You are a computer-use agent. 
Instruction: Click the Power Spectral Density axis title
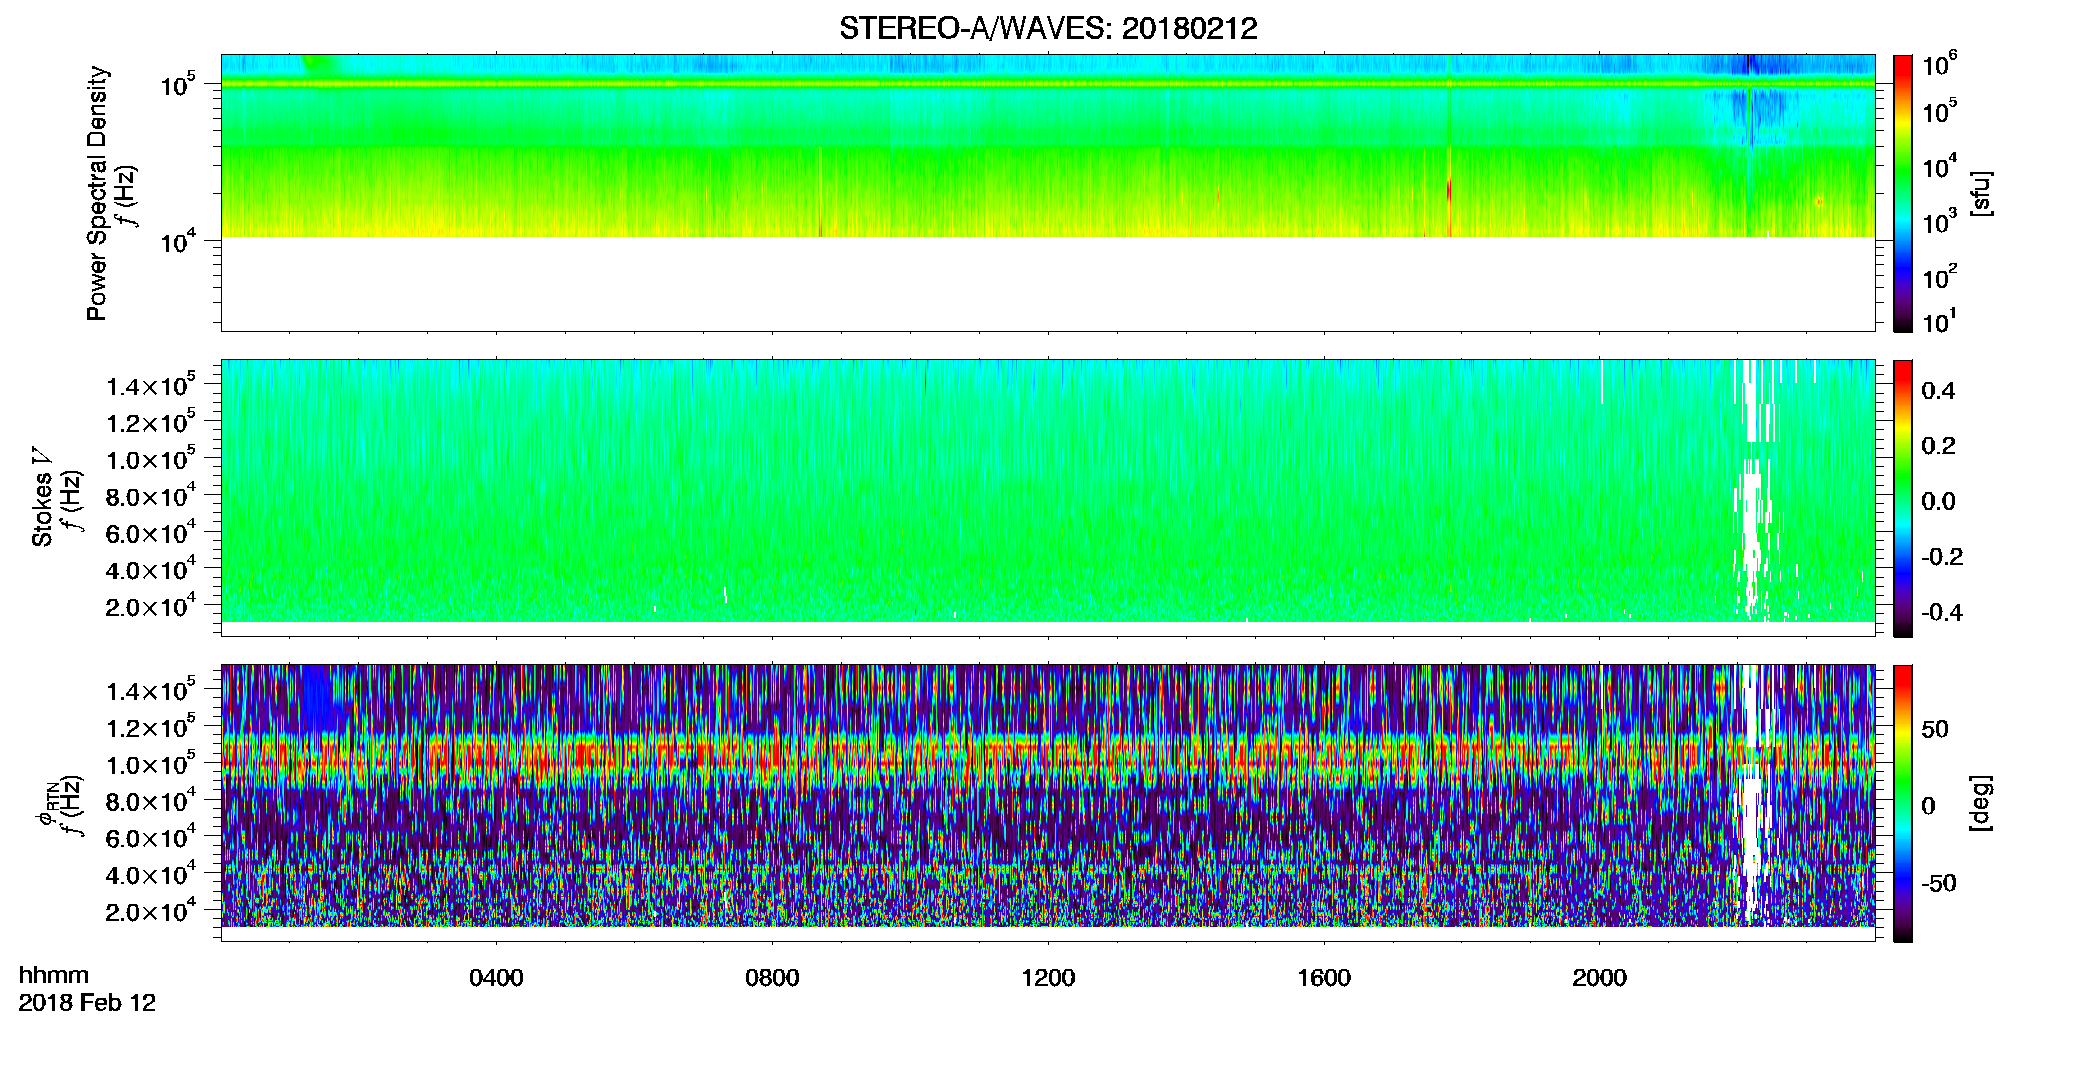(x=97, y=193)
